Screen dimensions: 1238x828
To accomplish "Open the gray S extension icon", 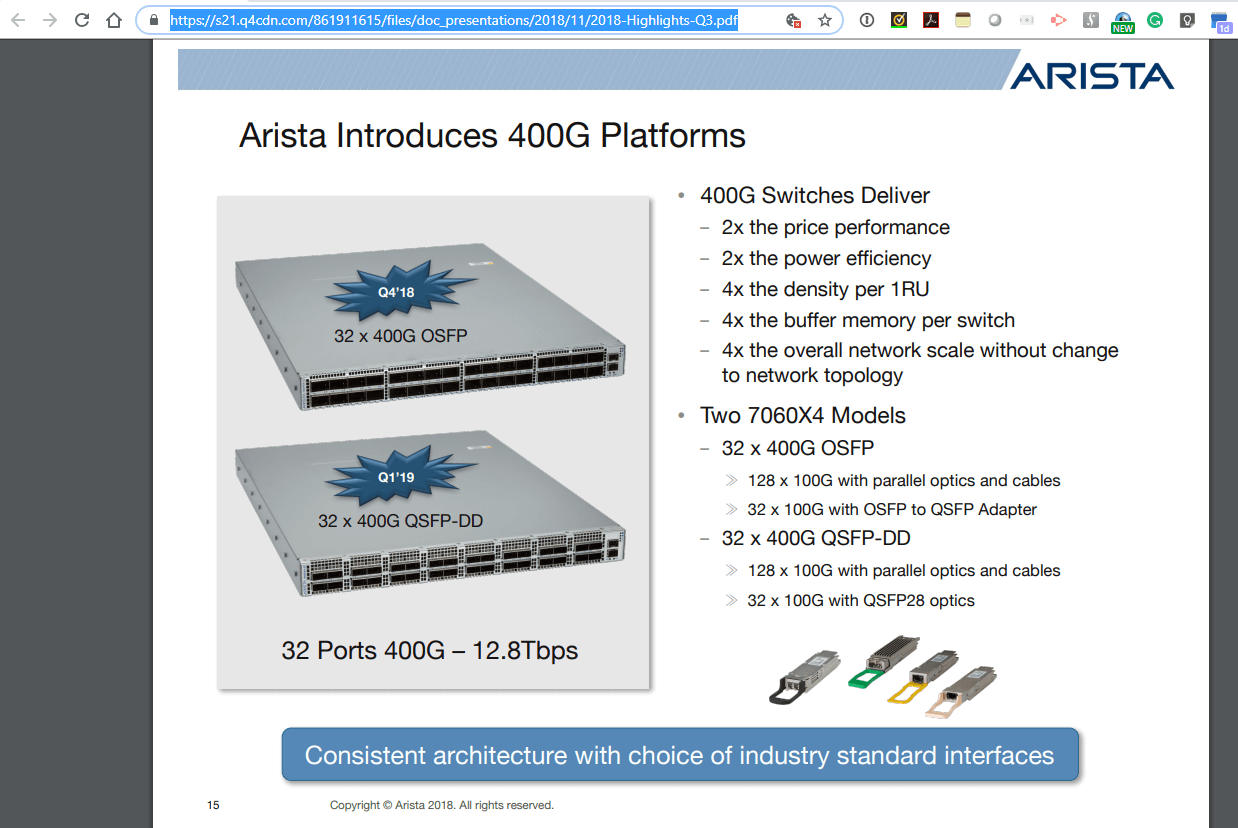I will pos(1090,20).
